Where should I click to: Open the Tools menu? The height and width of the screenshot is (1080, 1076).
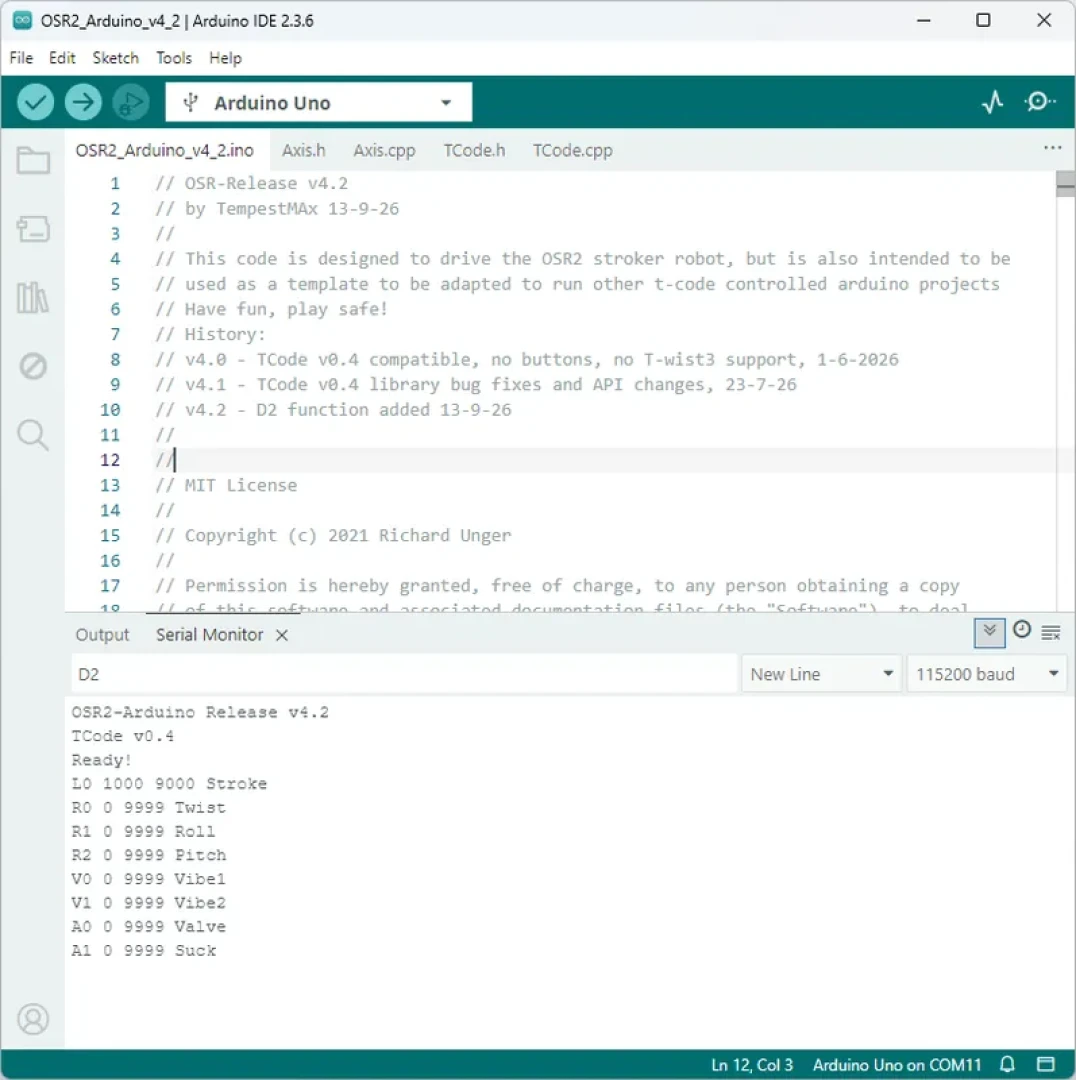(174, 58)
